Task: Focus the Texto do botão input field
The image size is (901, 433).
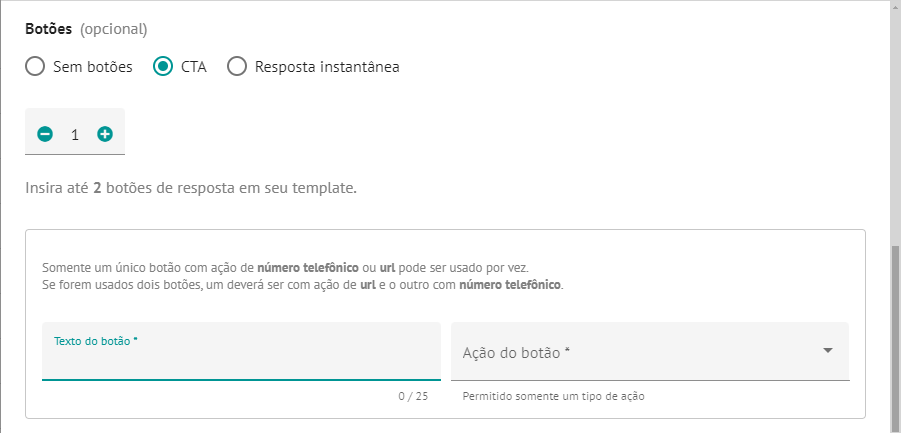Action: (241, 351)
